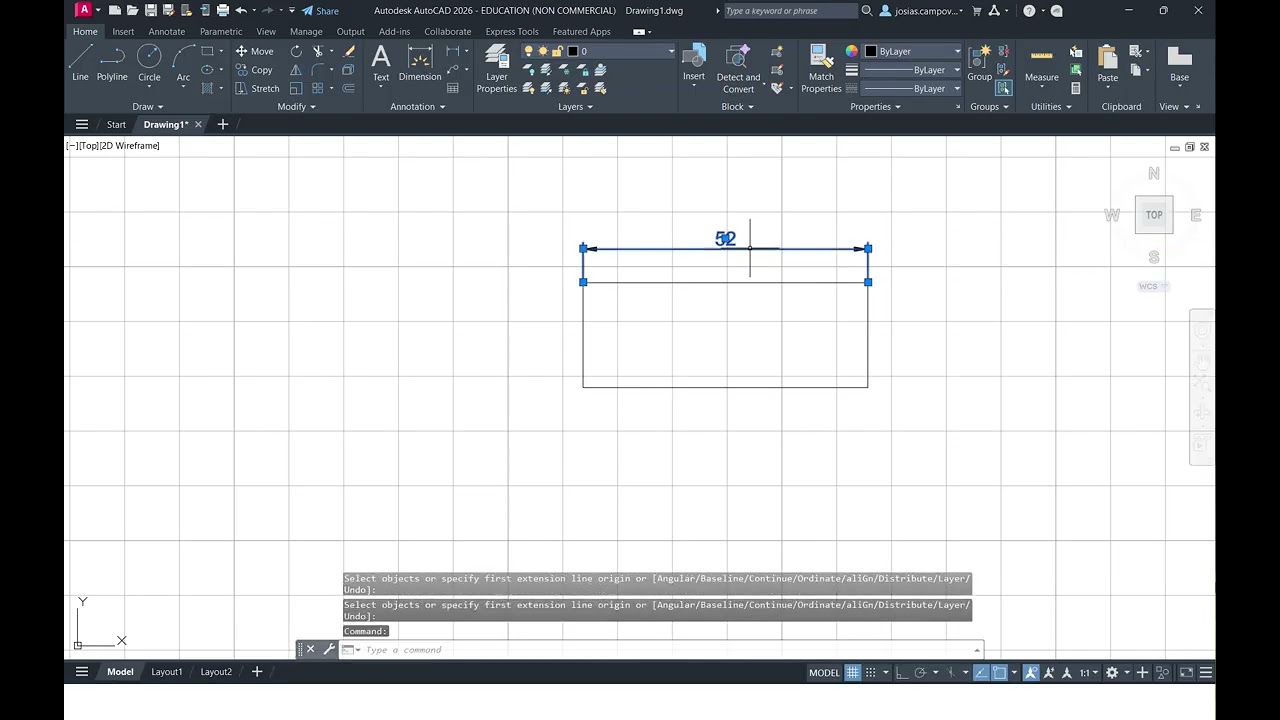This screenshot has height=720, width=1280.
Task: Click the MODEL space button
Action: tap(824, 673)
